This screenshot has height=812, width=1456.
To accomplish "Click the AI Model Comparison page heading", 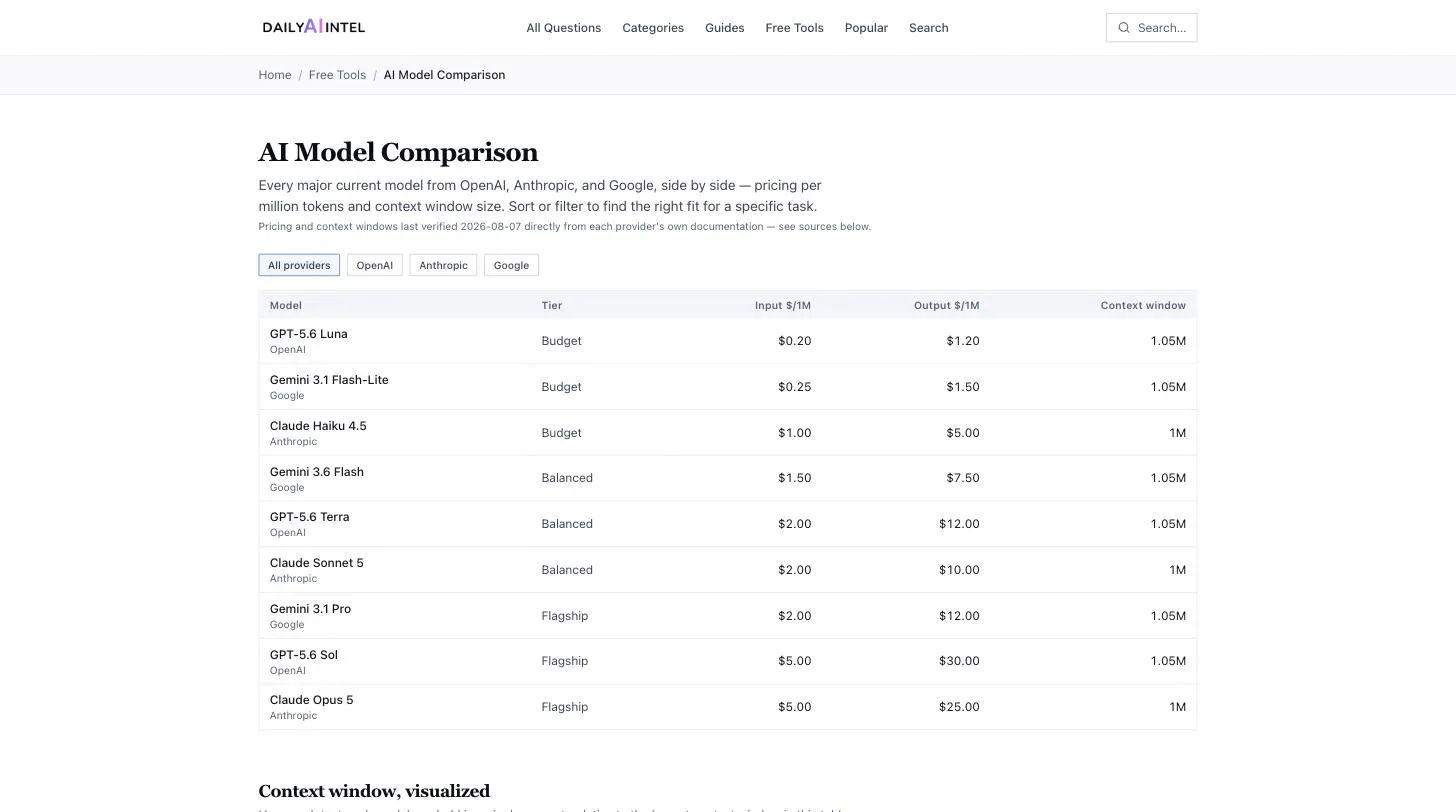I will pos(398,152).
